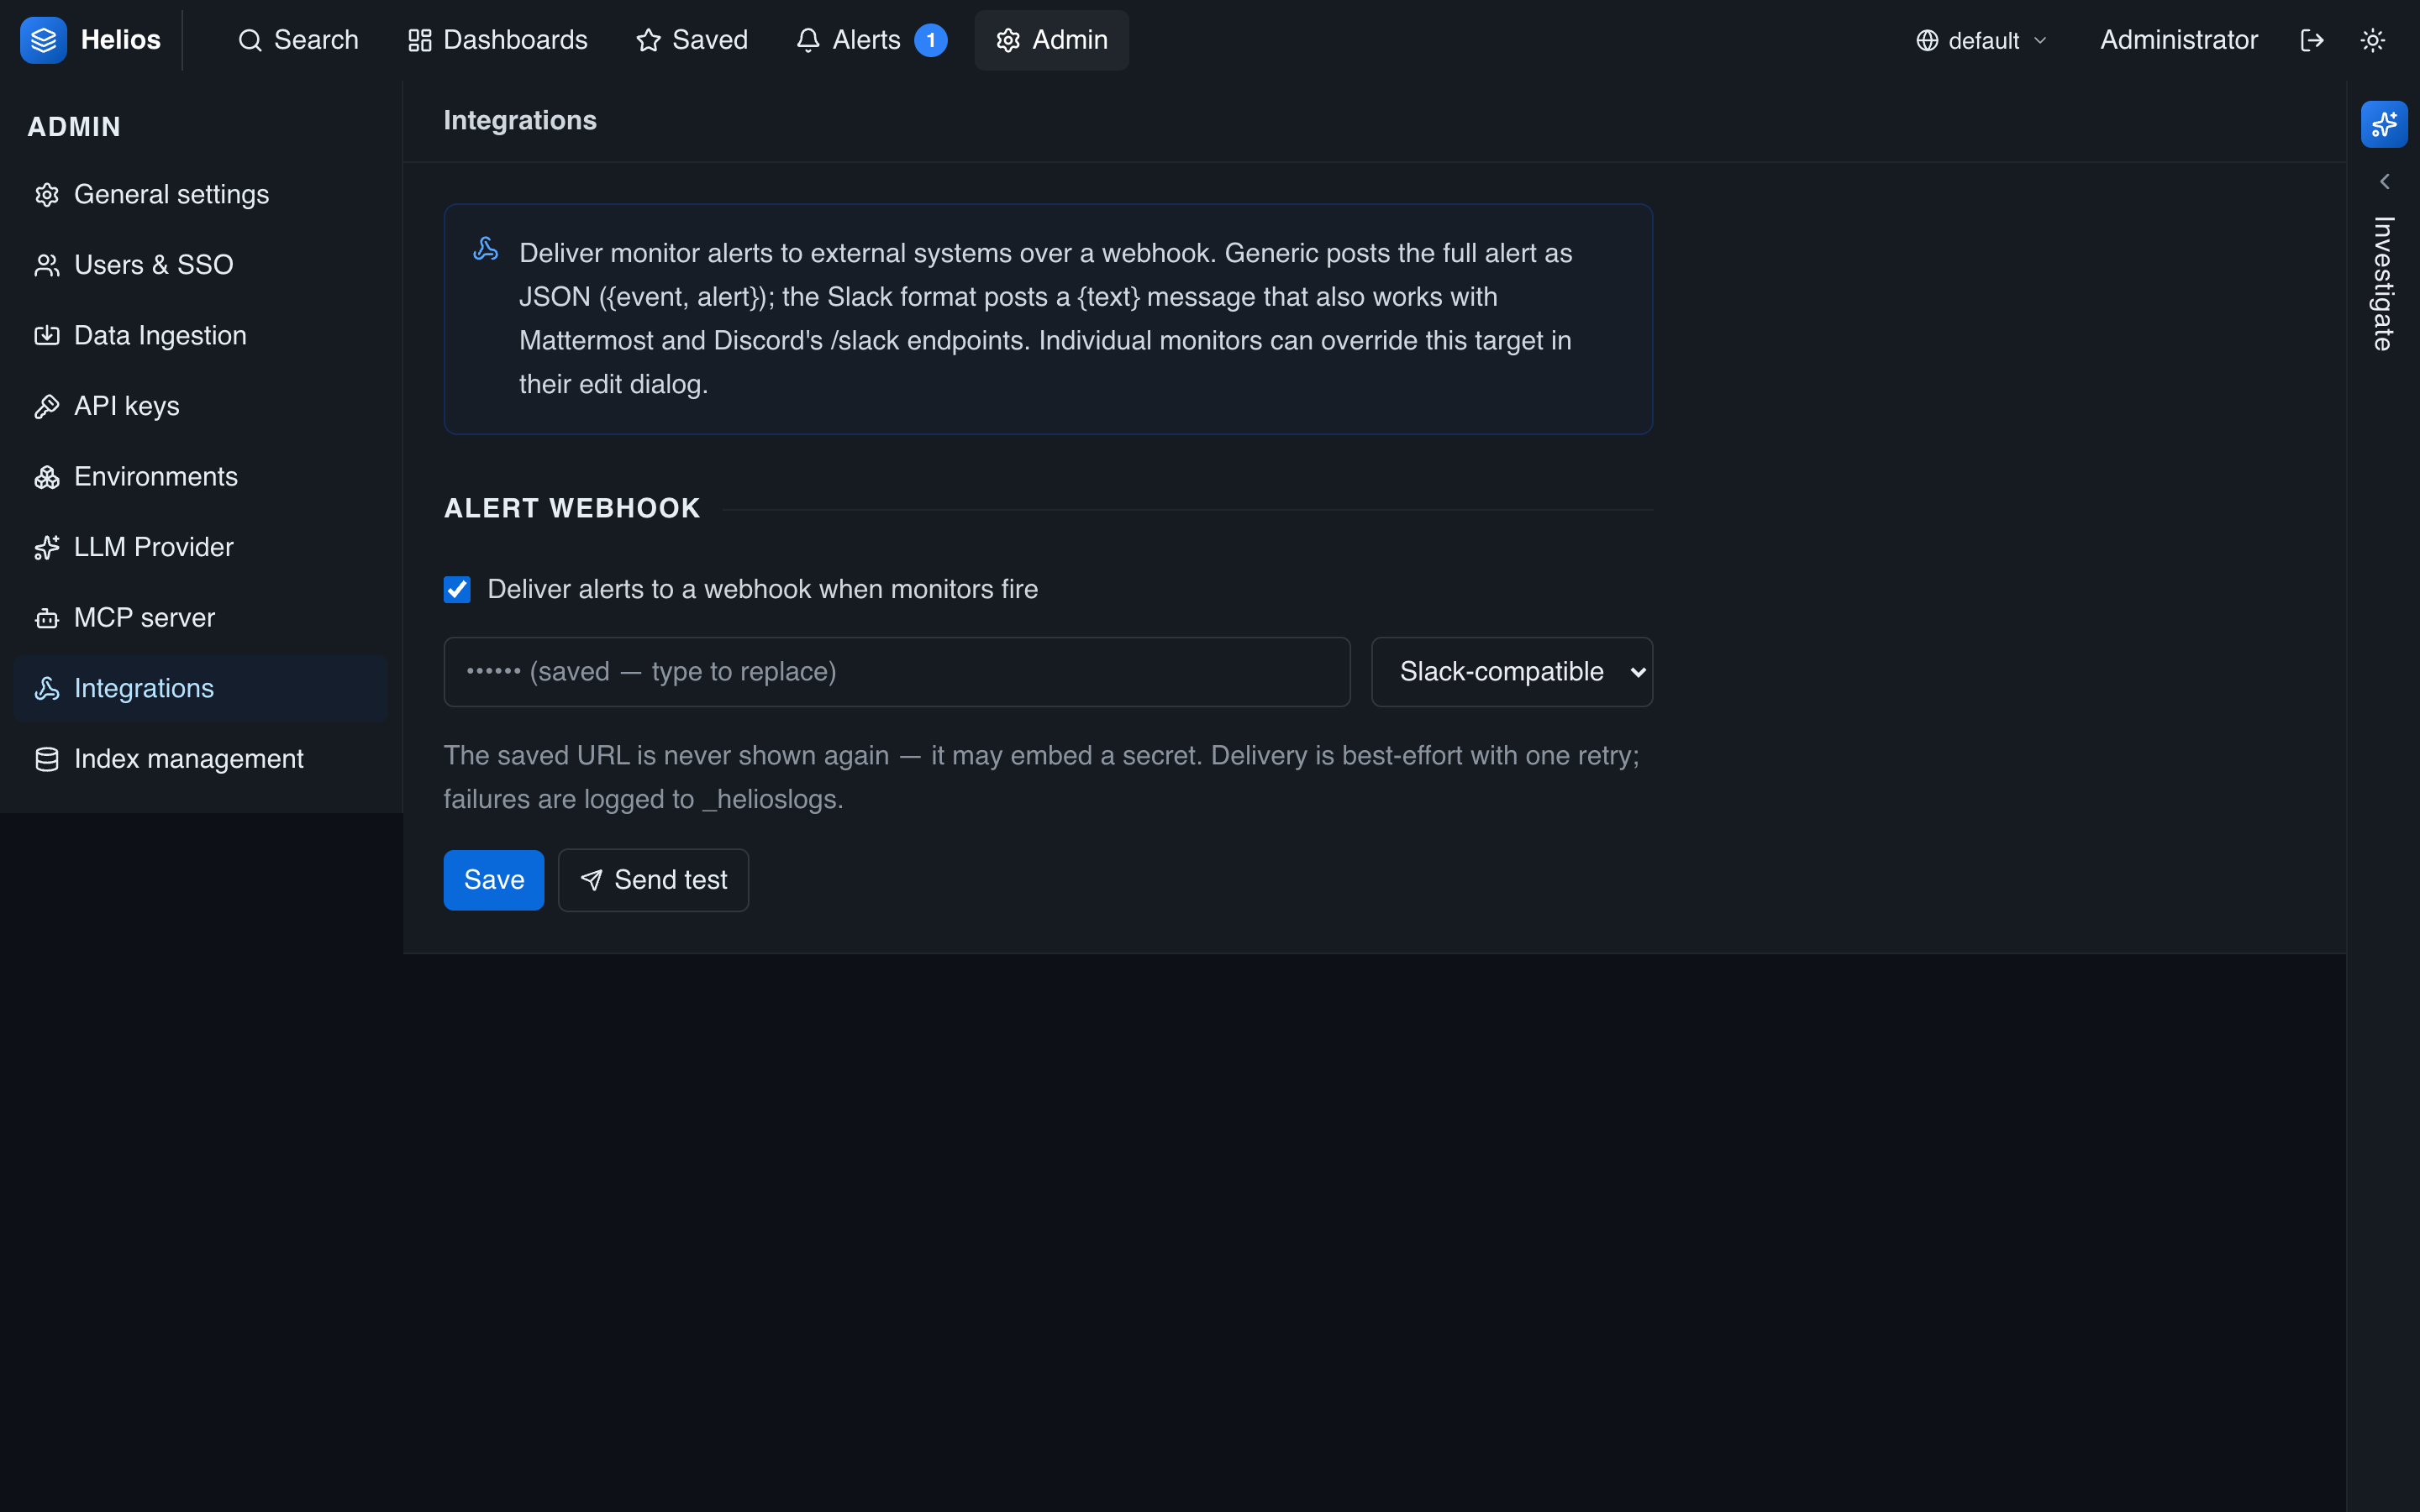Open the Search page
This screenshot has width=2420, height=1512.
pyautogui.click(x=297, y=40)
